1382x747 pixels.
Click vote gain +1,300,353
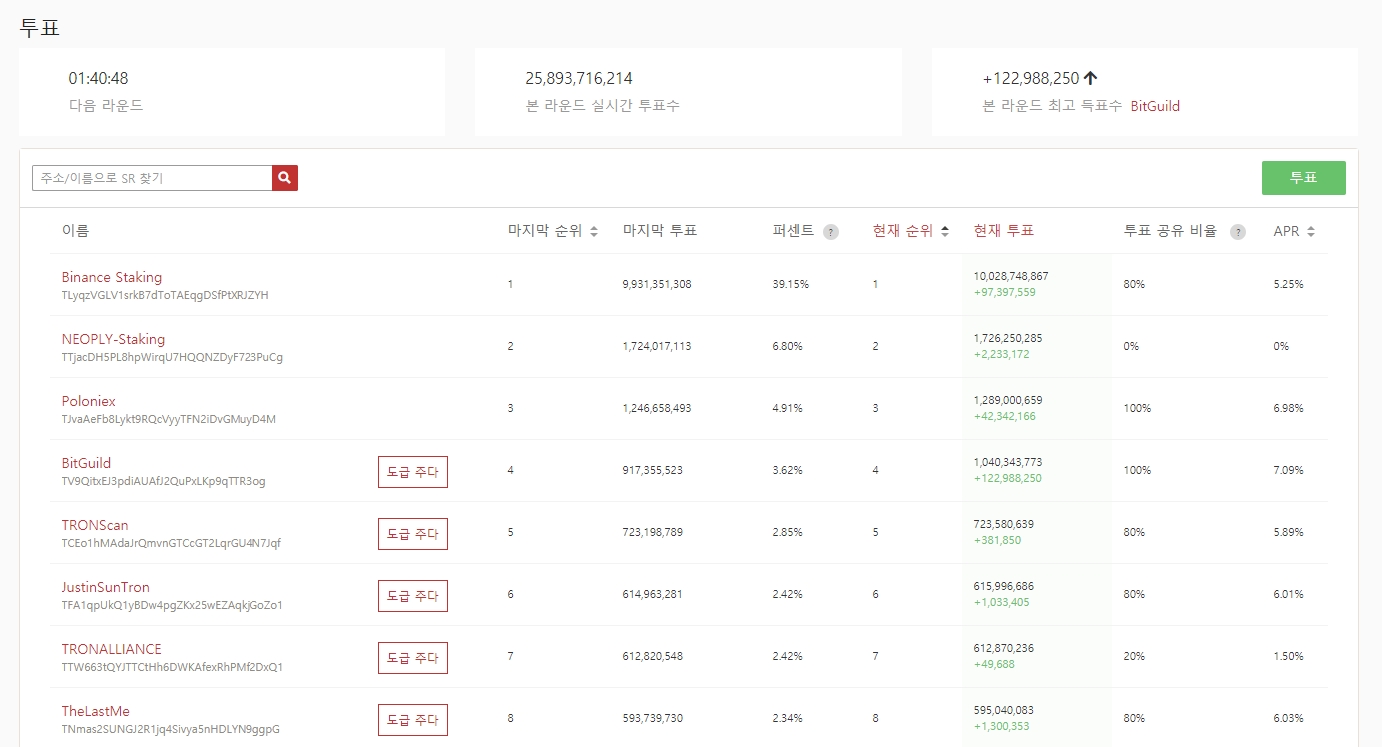click(1001, 727)
